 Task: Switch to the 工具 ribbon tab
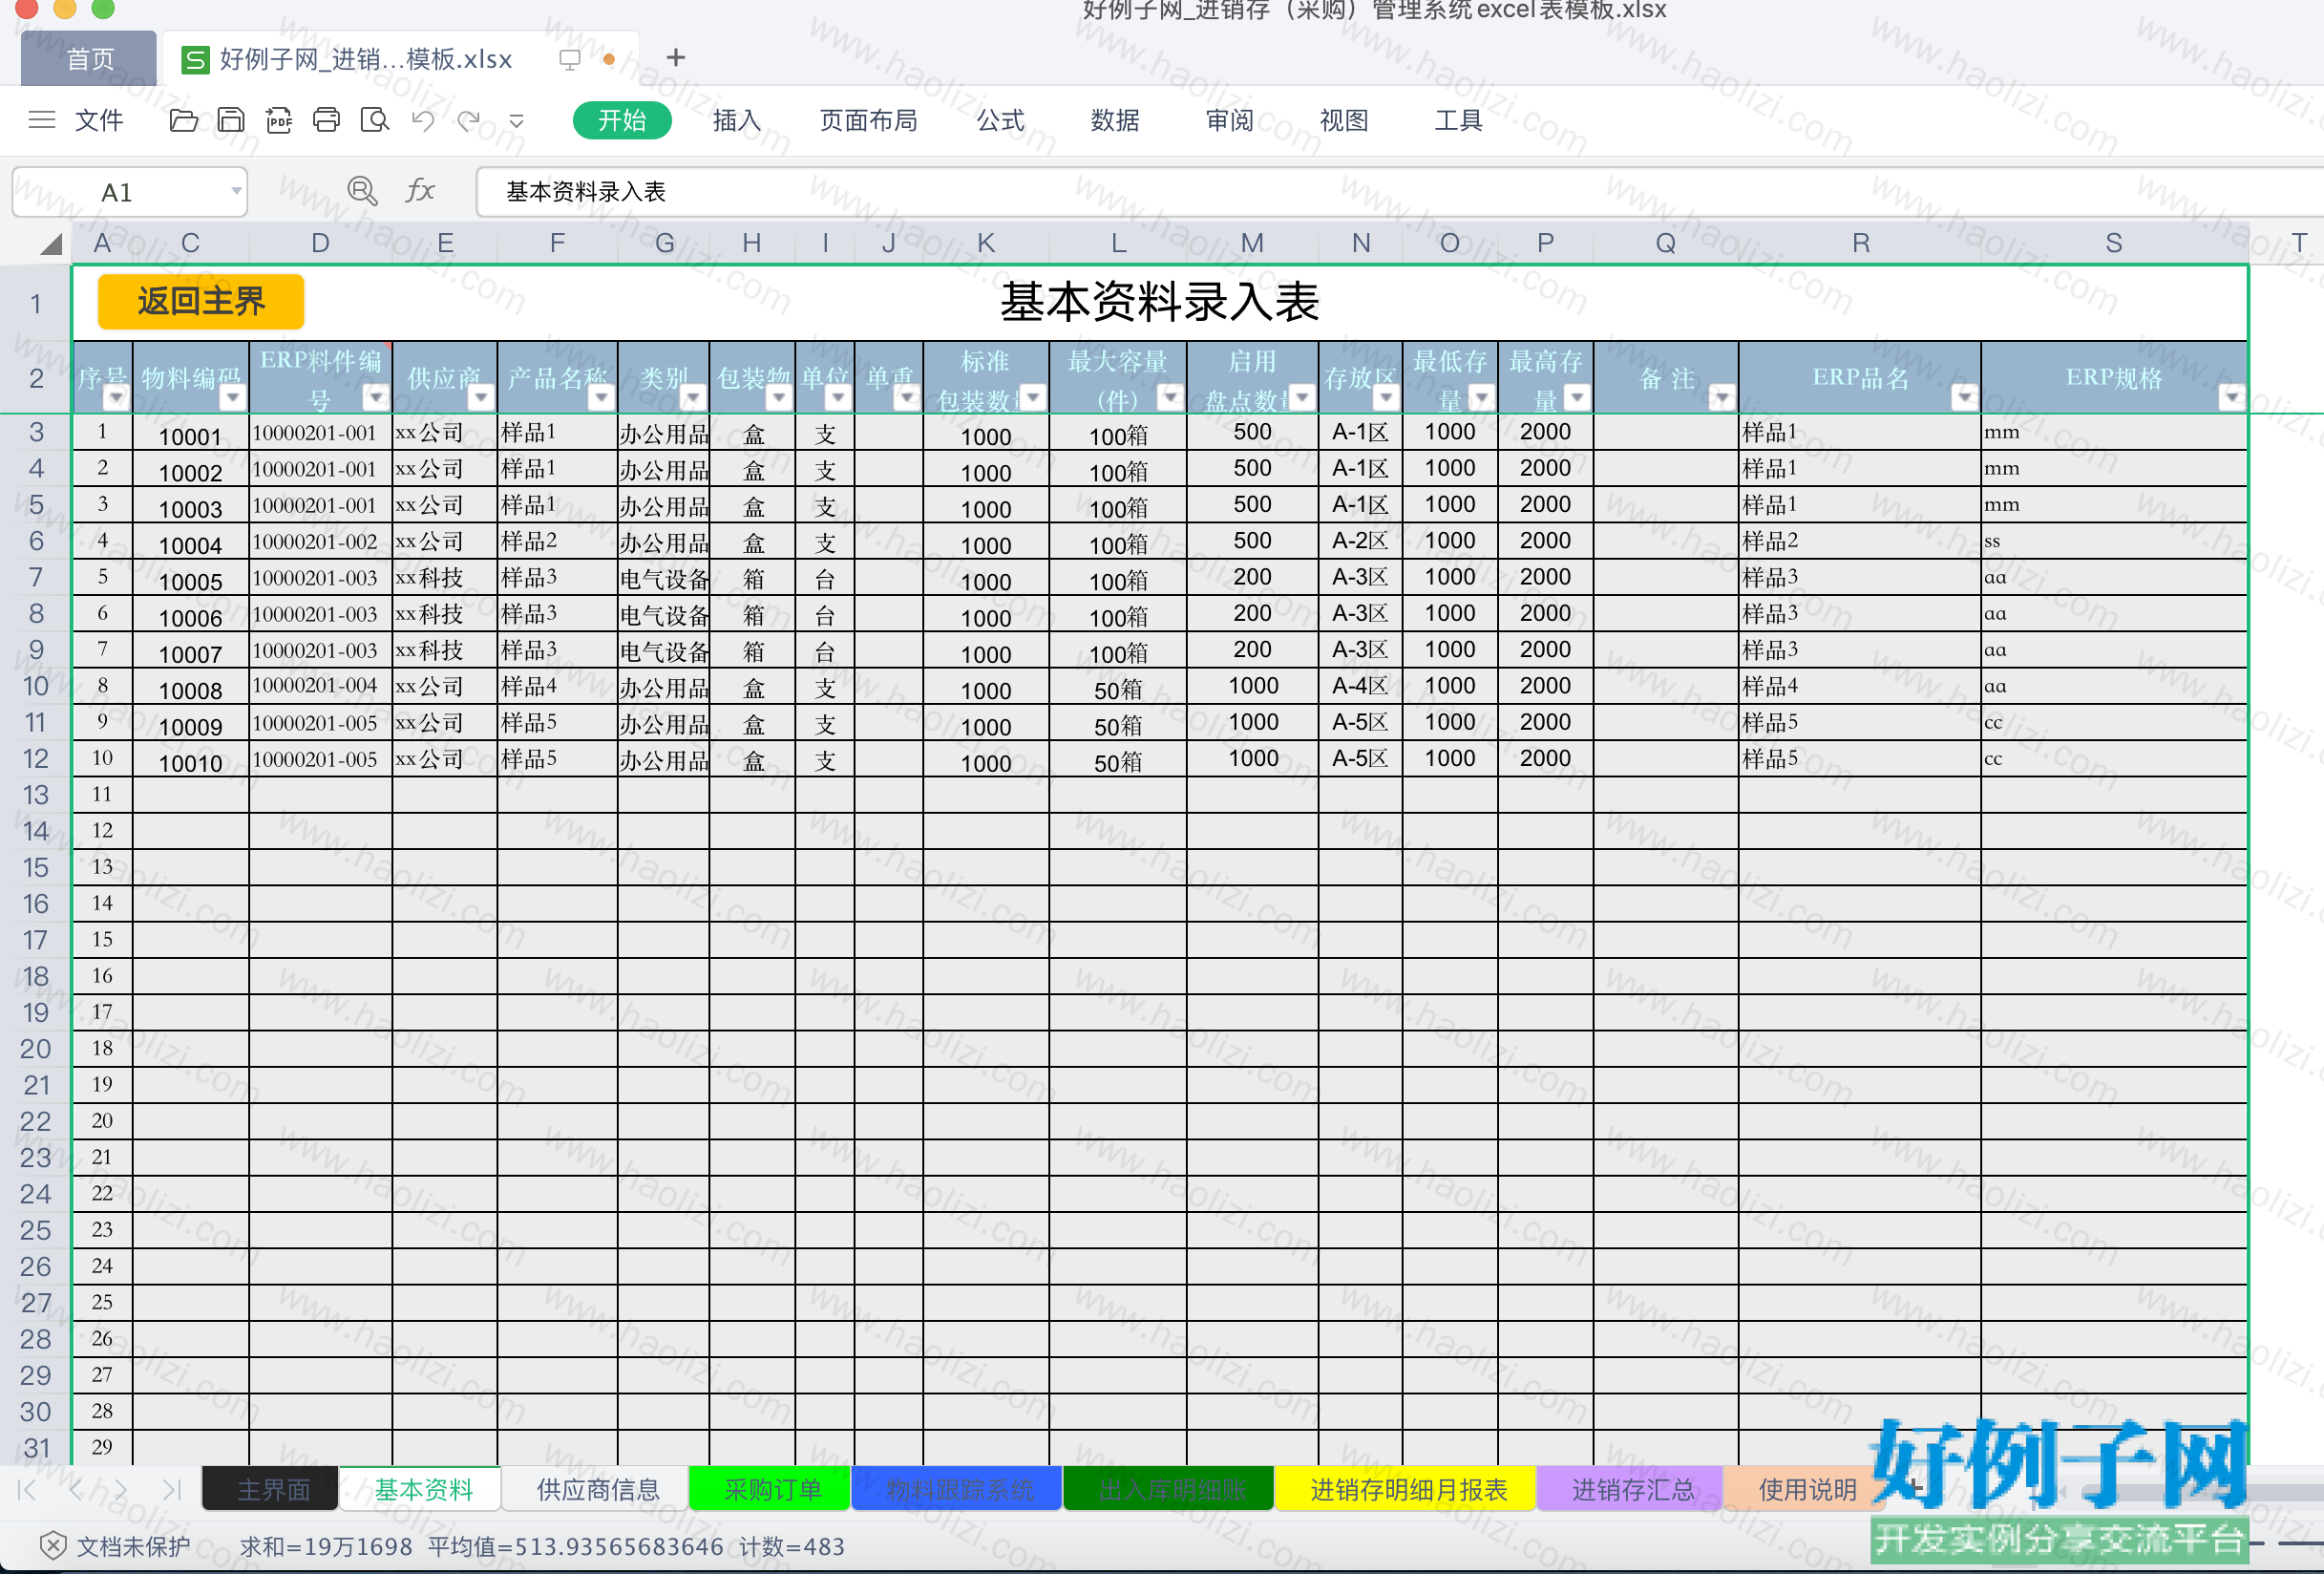click(1458, 120)
